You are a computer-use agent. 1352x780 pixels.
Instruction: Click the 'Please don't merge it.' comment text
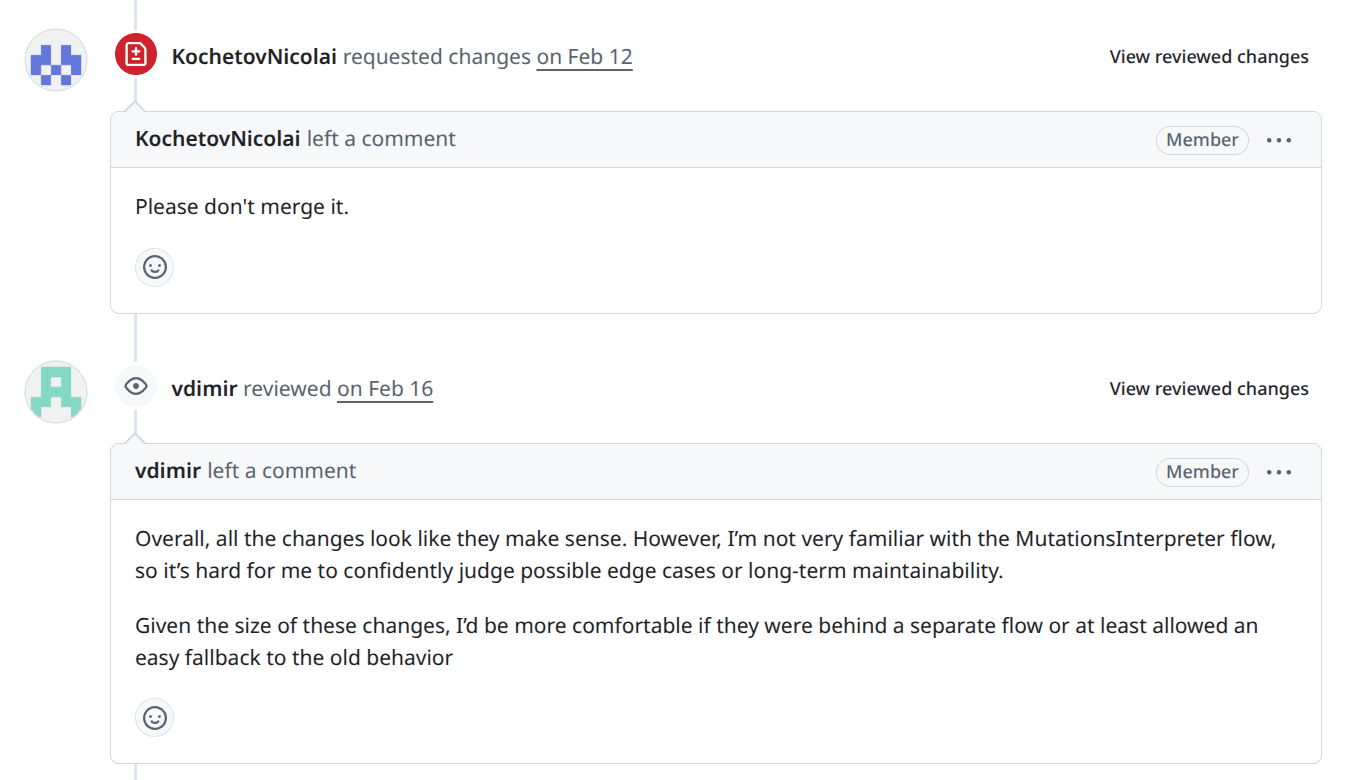[242, 208]
